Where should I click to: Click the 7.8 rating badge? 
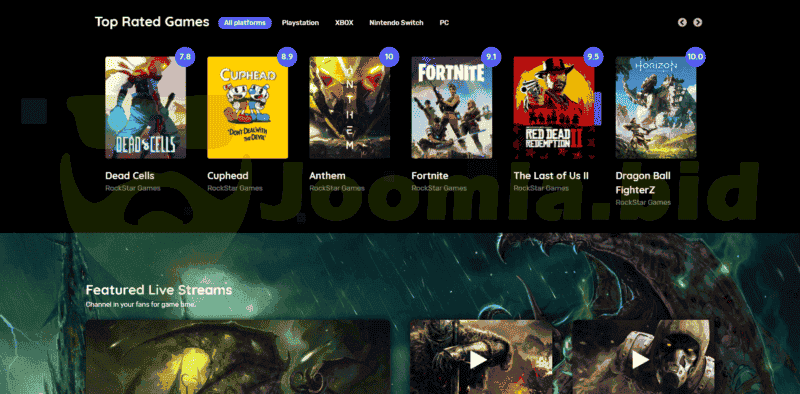click(185, 57)
